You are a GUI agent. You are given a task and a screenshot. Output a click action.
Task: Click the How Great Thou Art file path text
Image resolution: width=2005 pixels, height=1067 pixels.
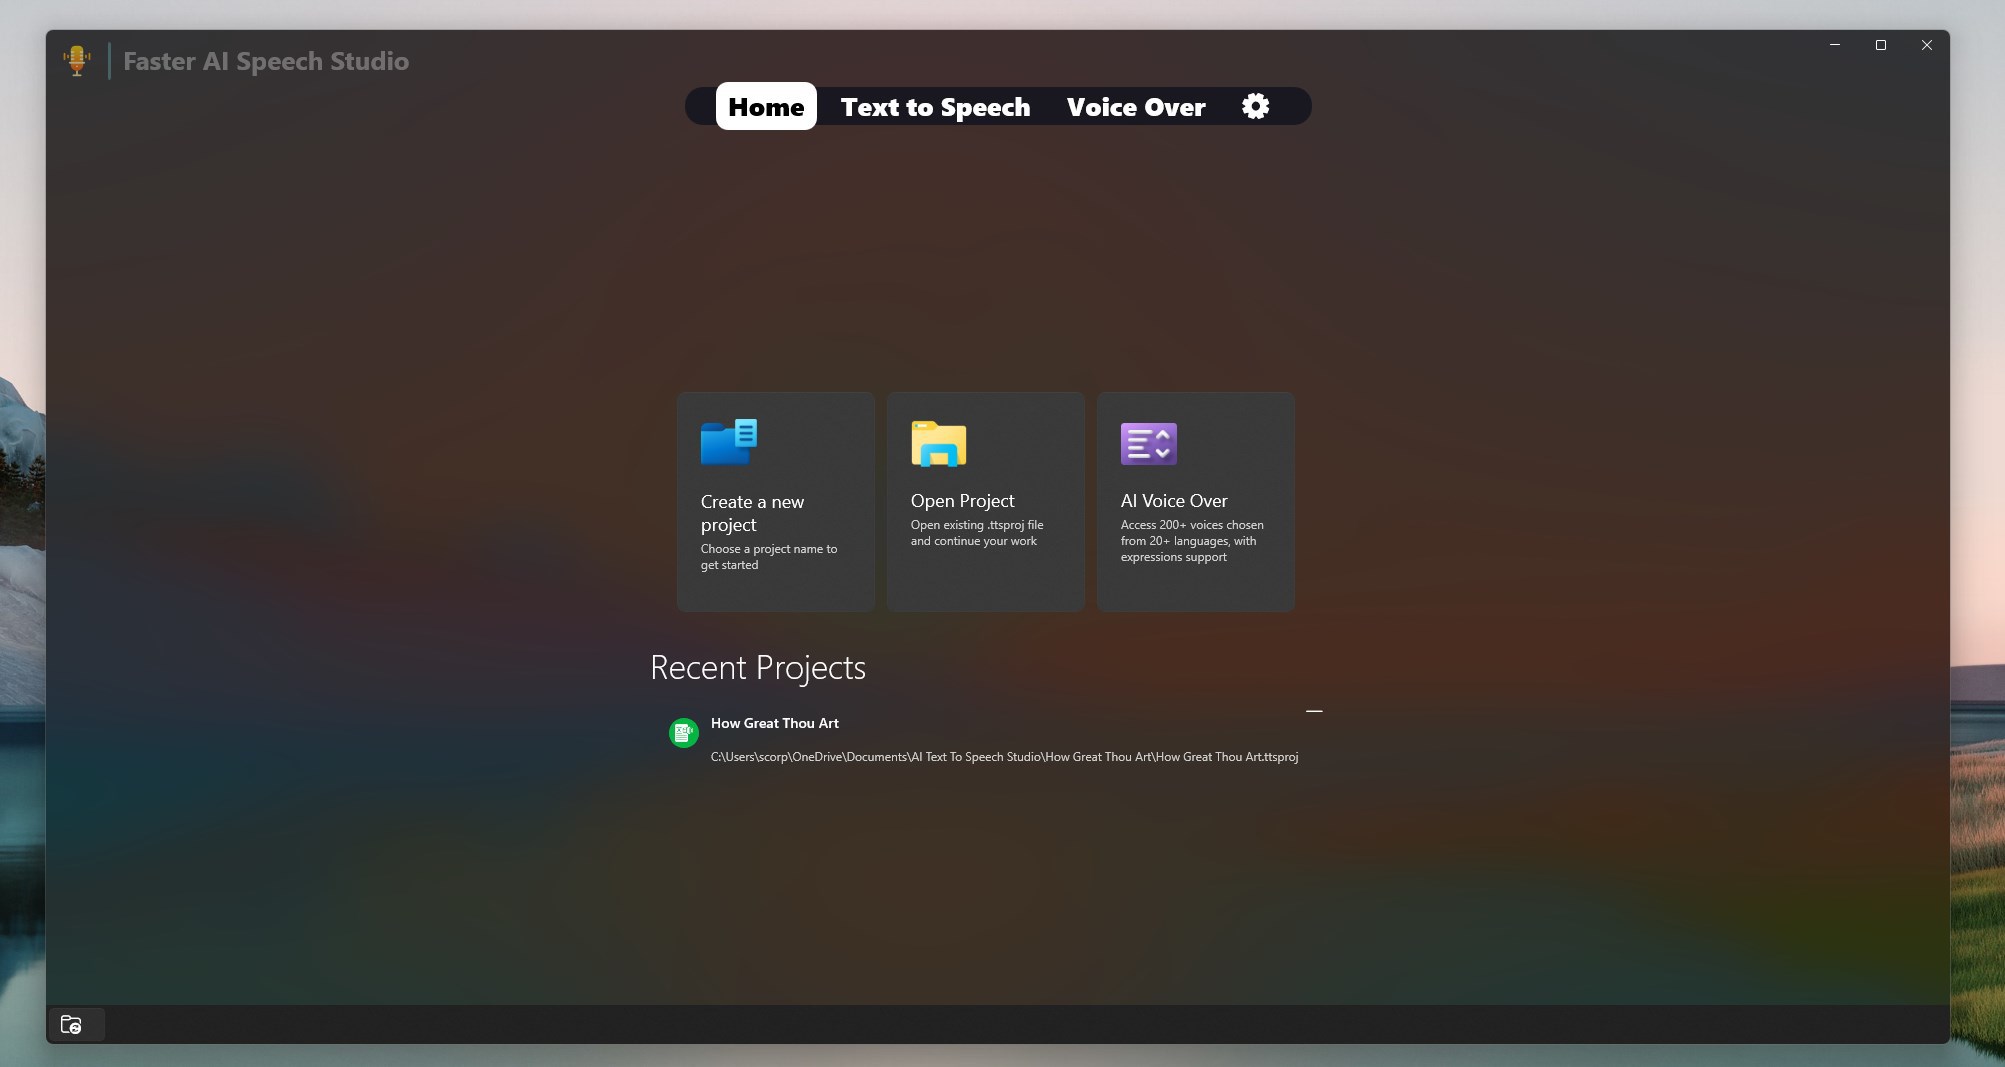point(1003,757)
